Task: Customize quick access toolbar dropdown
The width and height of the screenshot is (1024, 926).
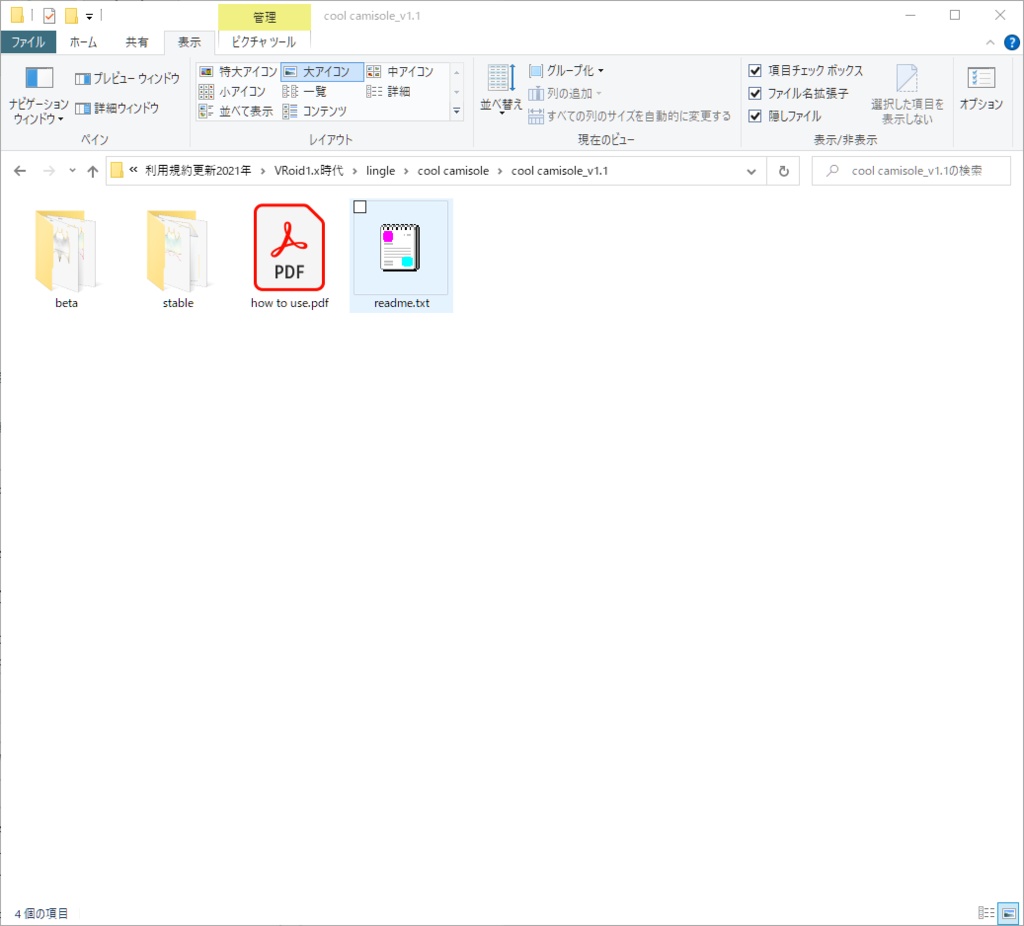Action: click(89, 16)
